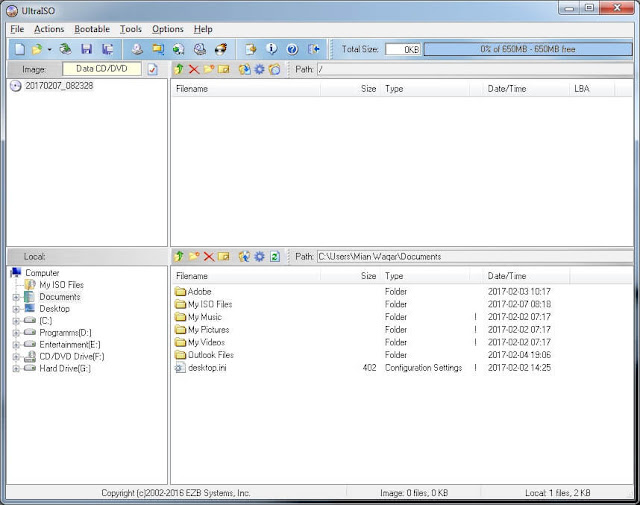Expand the Programms(D:) drive node
The height and width of the screenshot is (505, 640).
tap(16, 333)
